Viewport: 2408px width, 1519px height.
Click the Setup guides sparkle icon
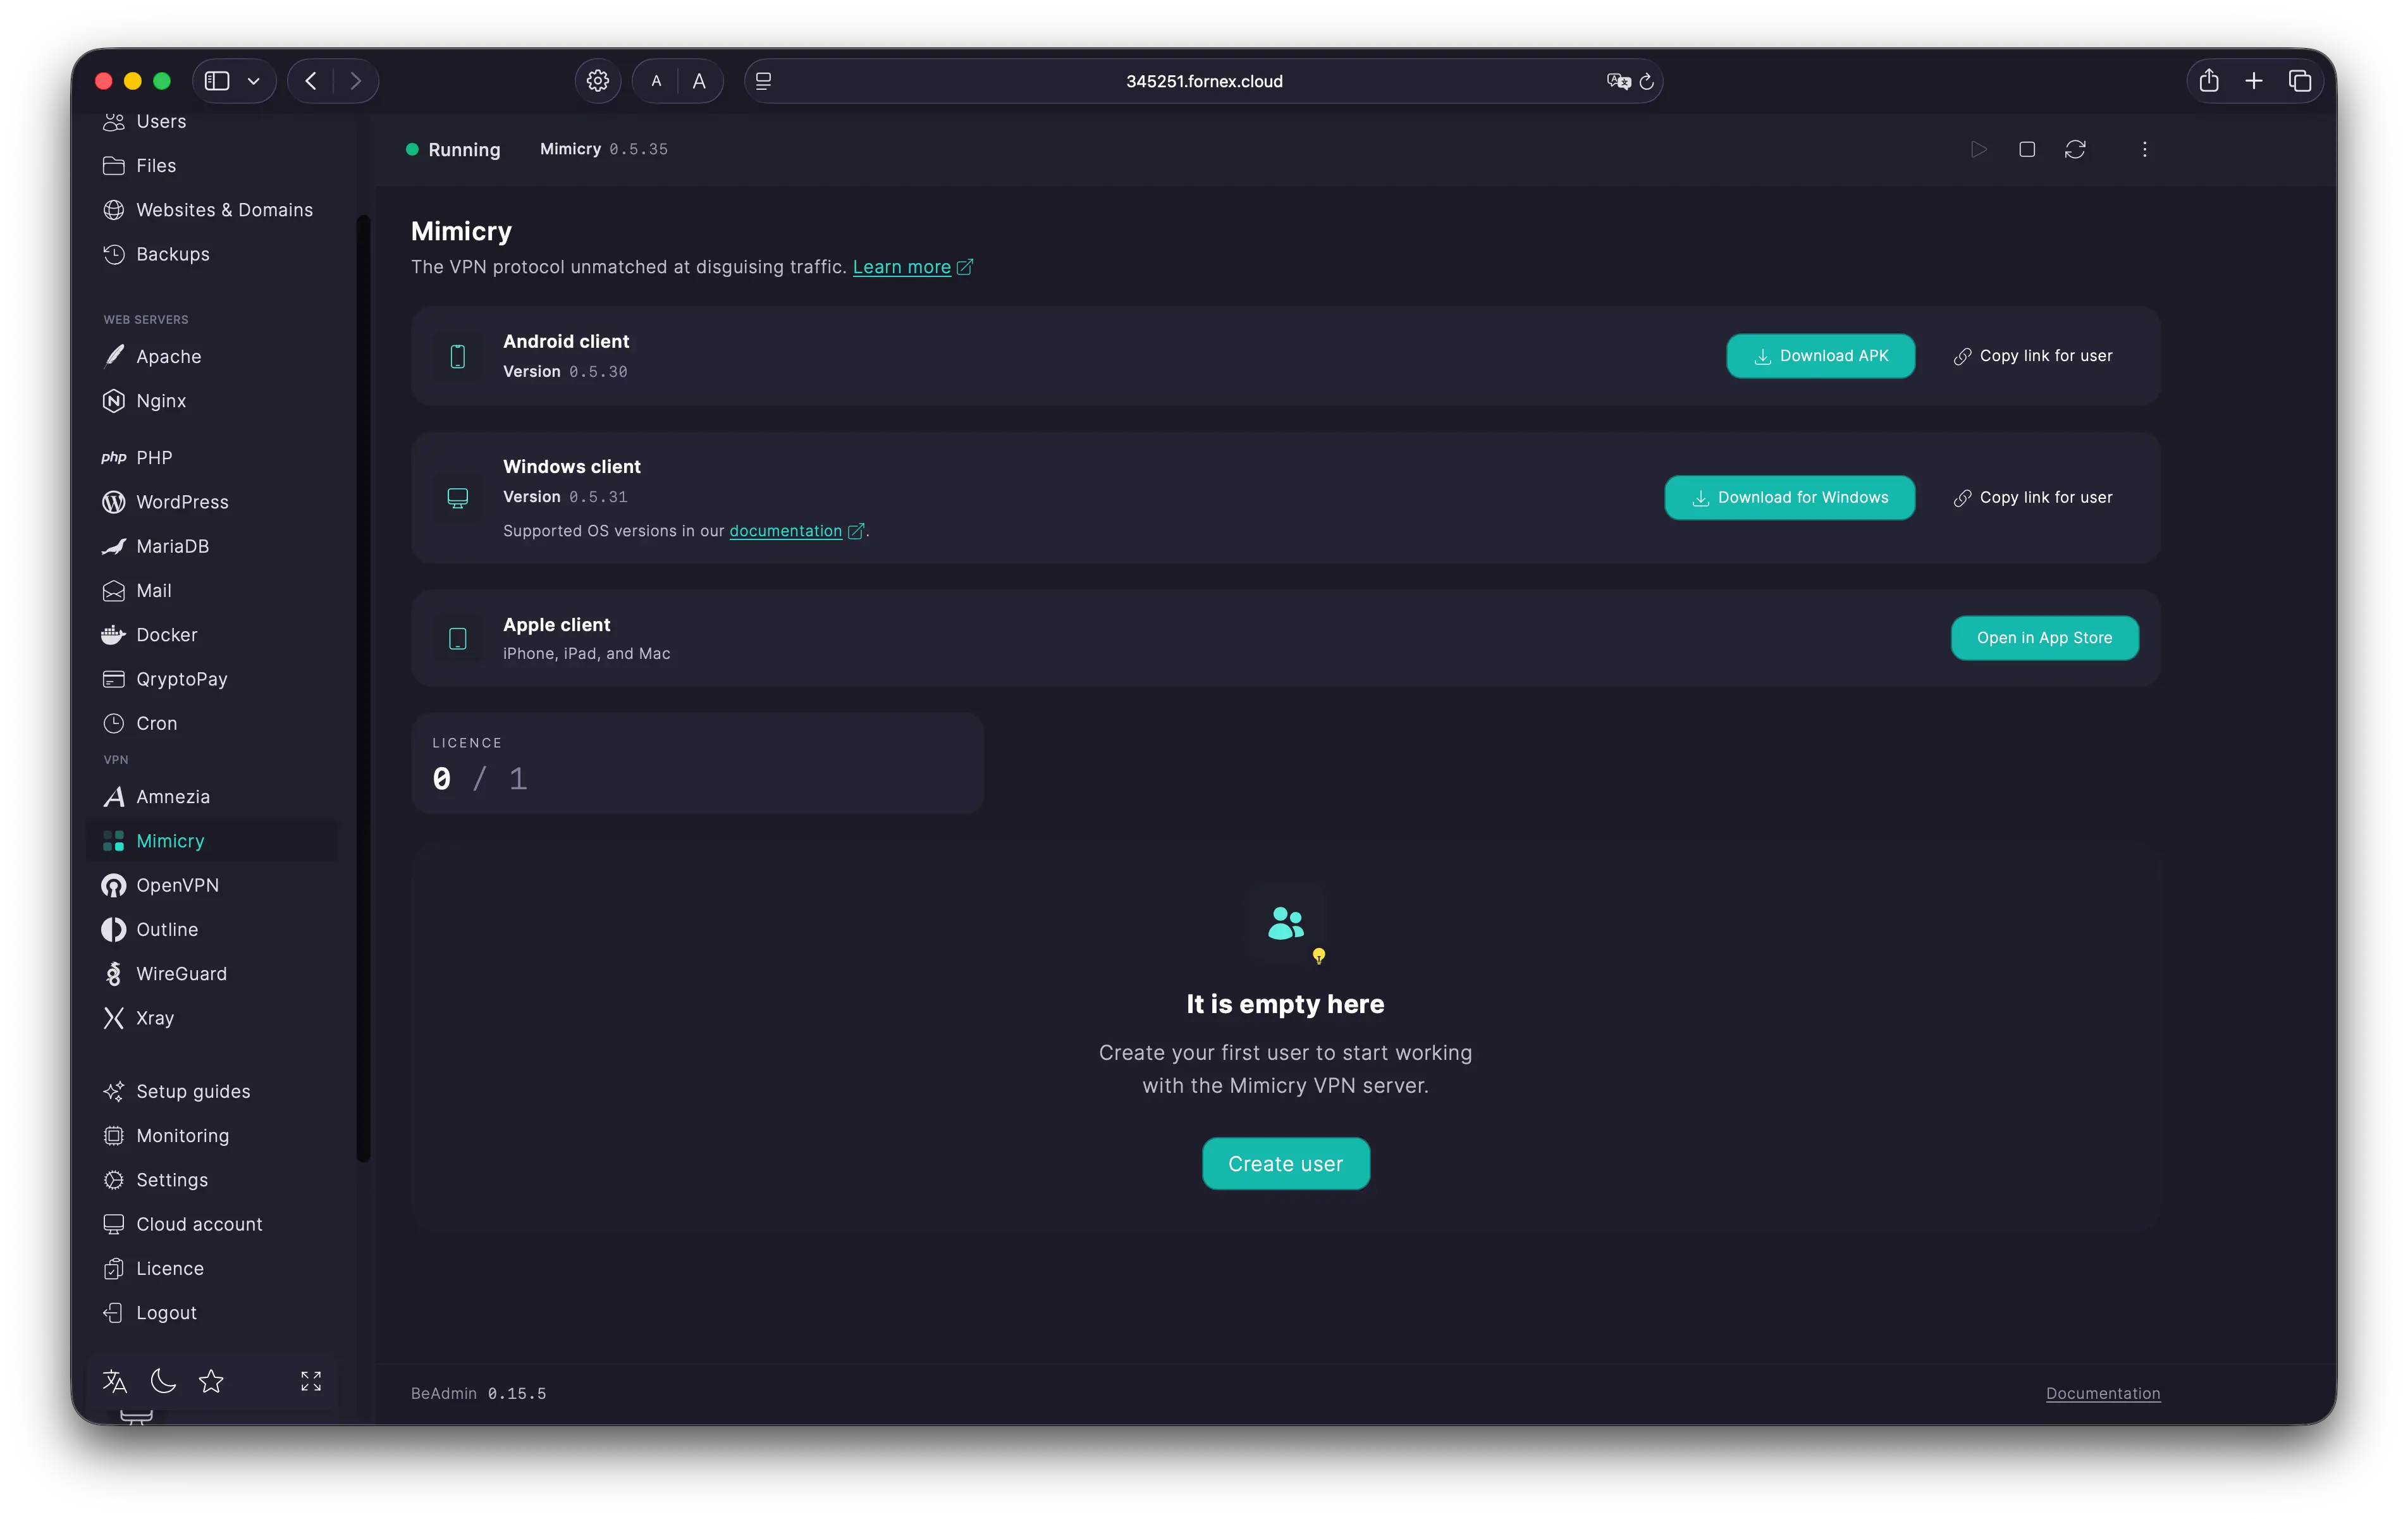113,1091
